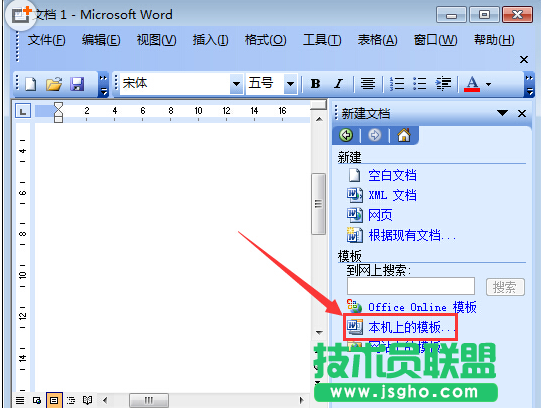
Task: Expand formatting toolbar options chevron
Action: (530, 84)
